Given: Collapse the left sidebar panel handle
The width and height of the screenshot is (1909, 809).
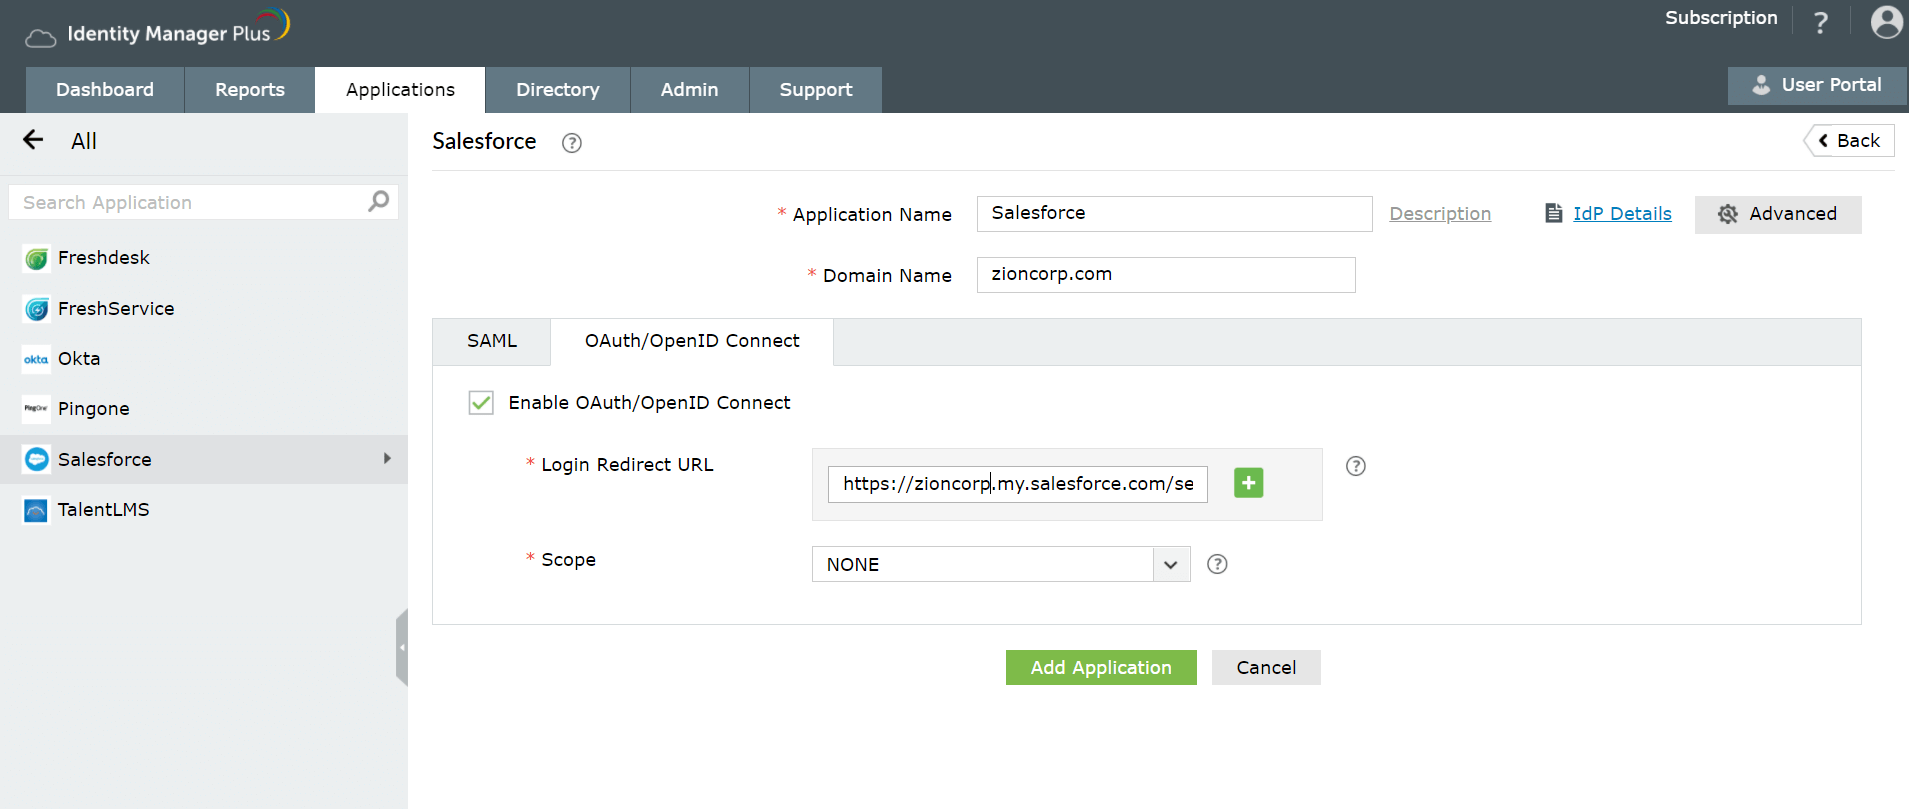Looking at the screenshot, I should tap(402, 647).
